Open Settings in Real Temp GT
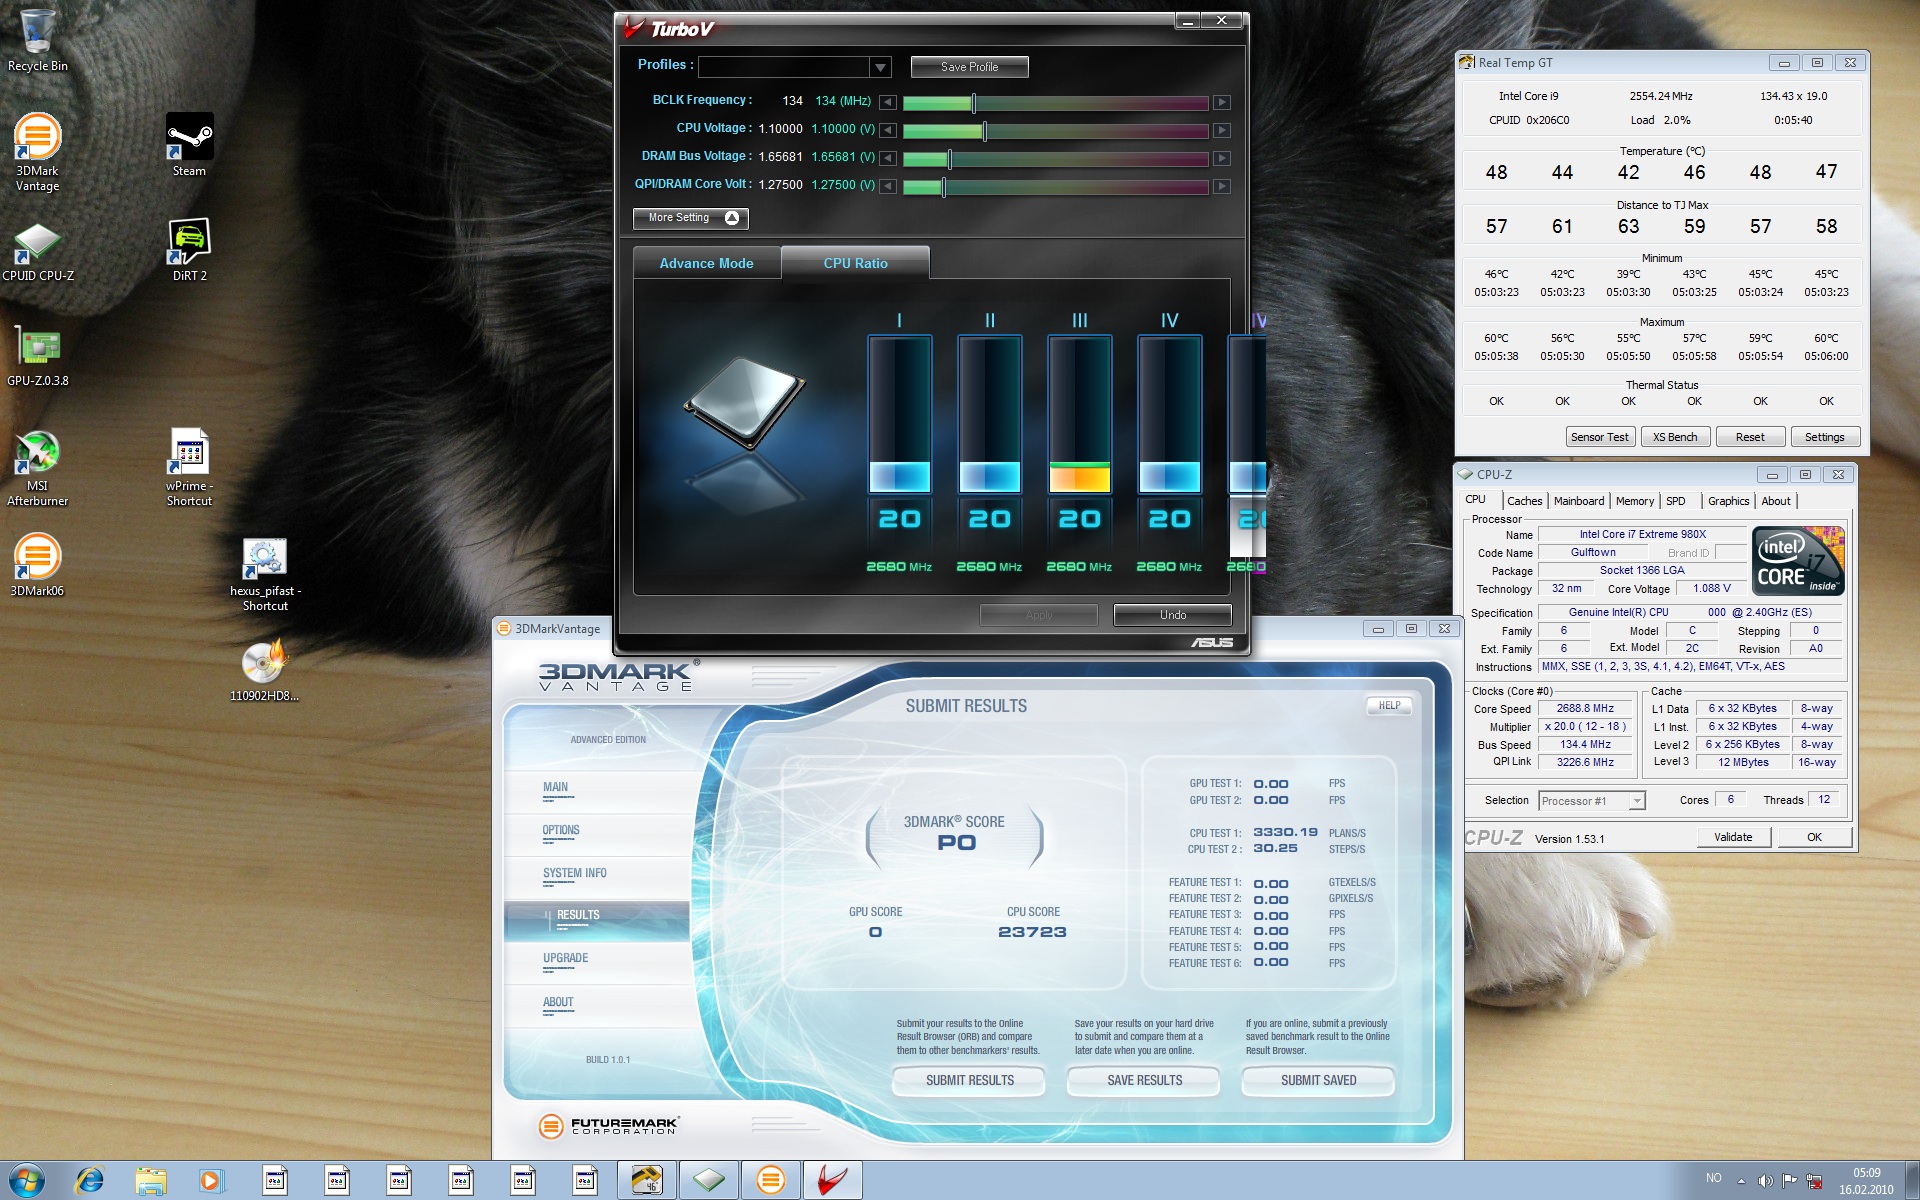This screenshot has height=1200, width=1920. tap(1824, 437)
